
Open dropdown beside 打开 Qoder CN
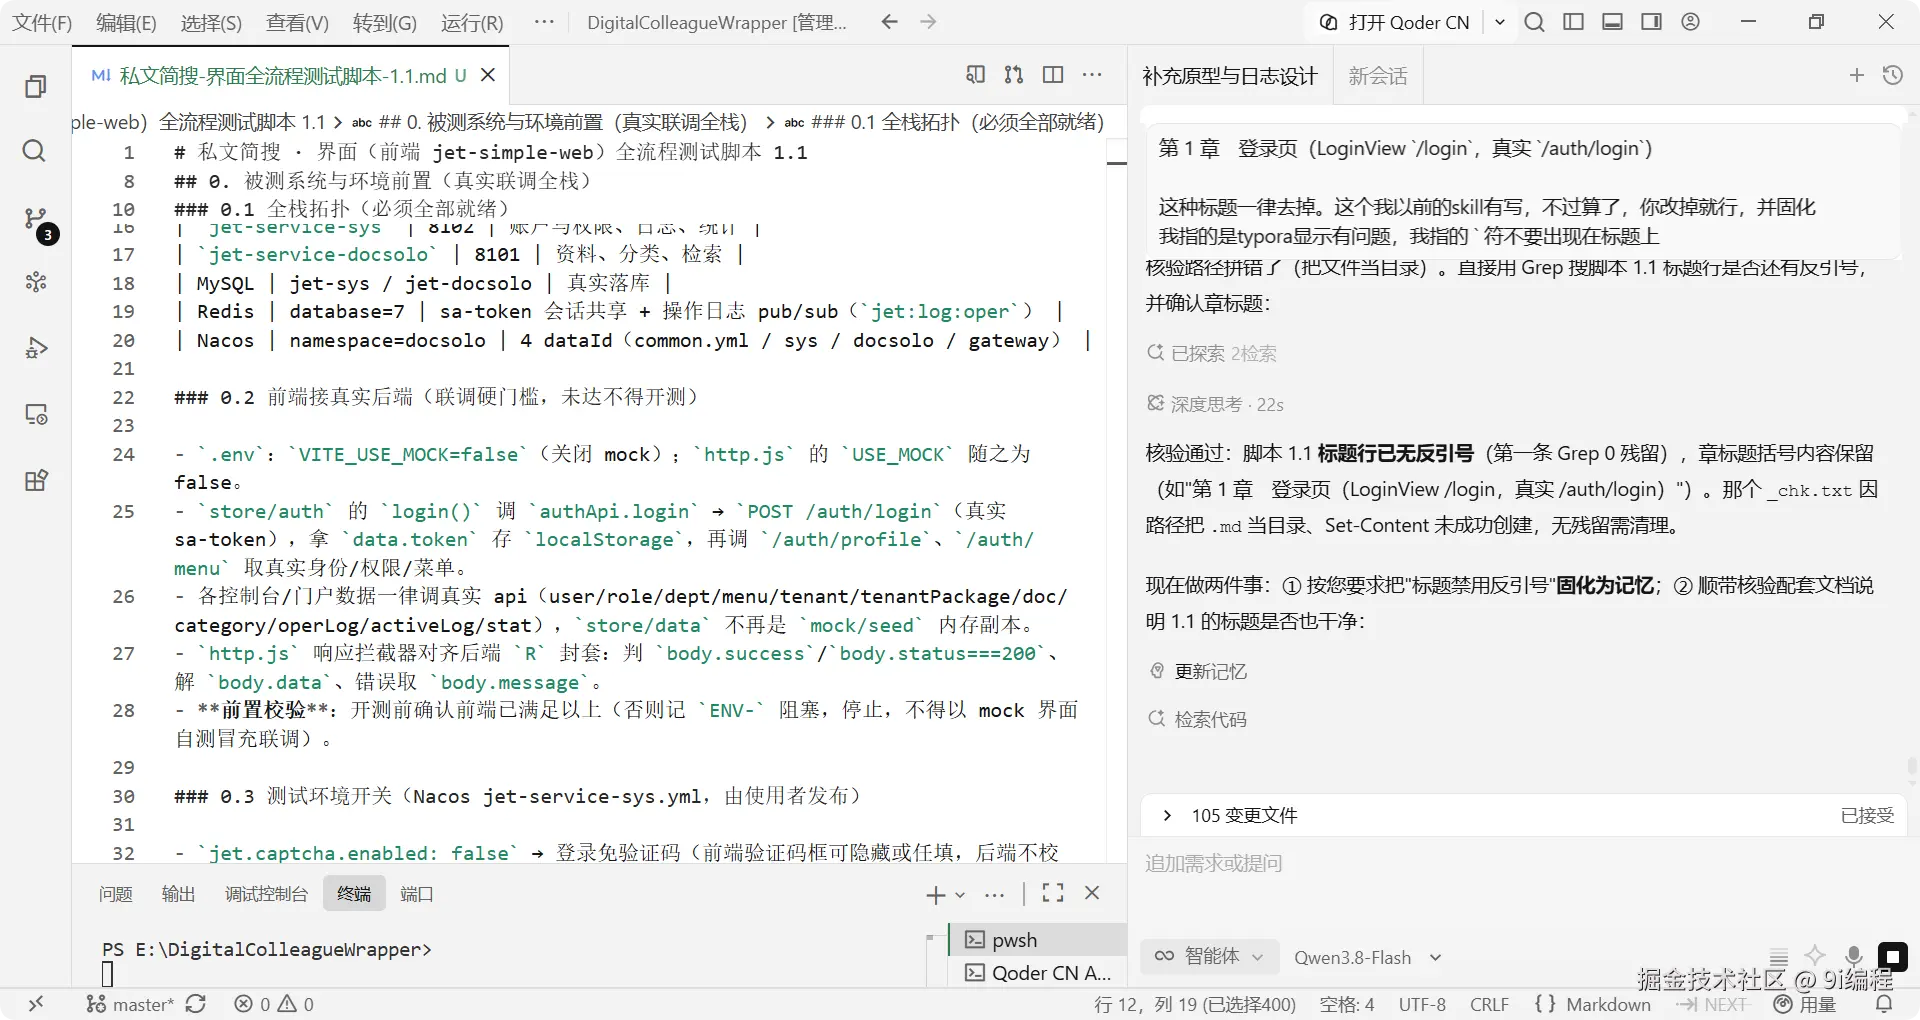point(1499,22)
